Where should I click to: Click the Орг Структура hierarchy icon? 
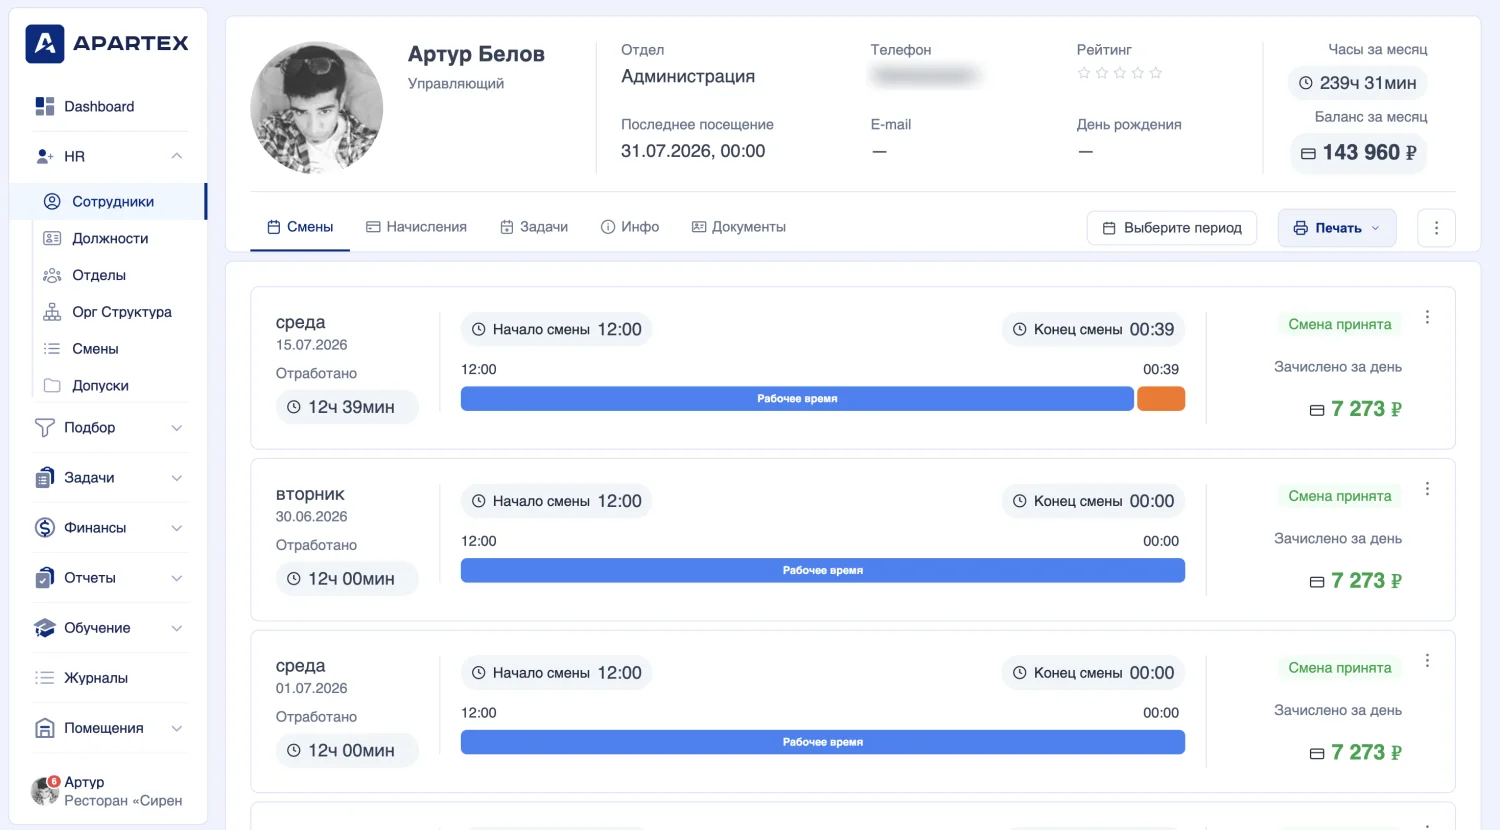[x=52, y=312]
